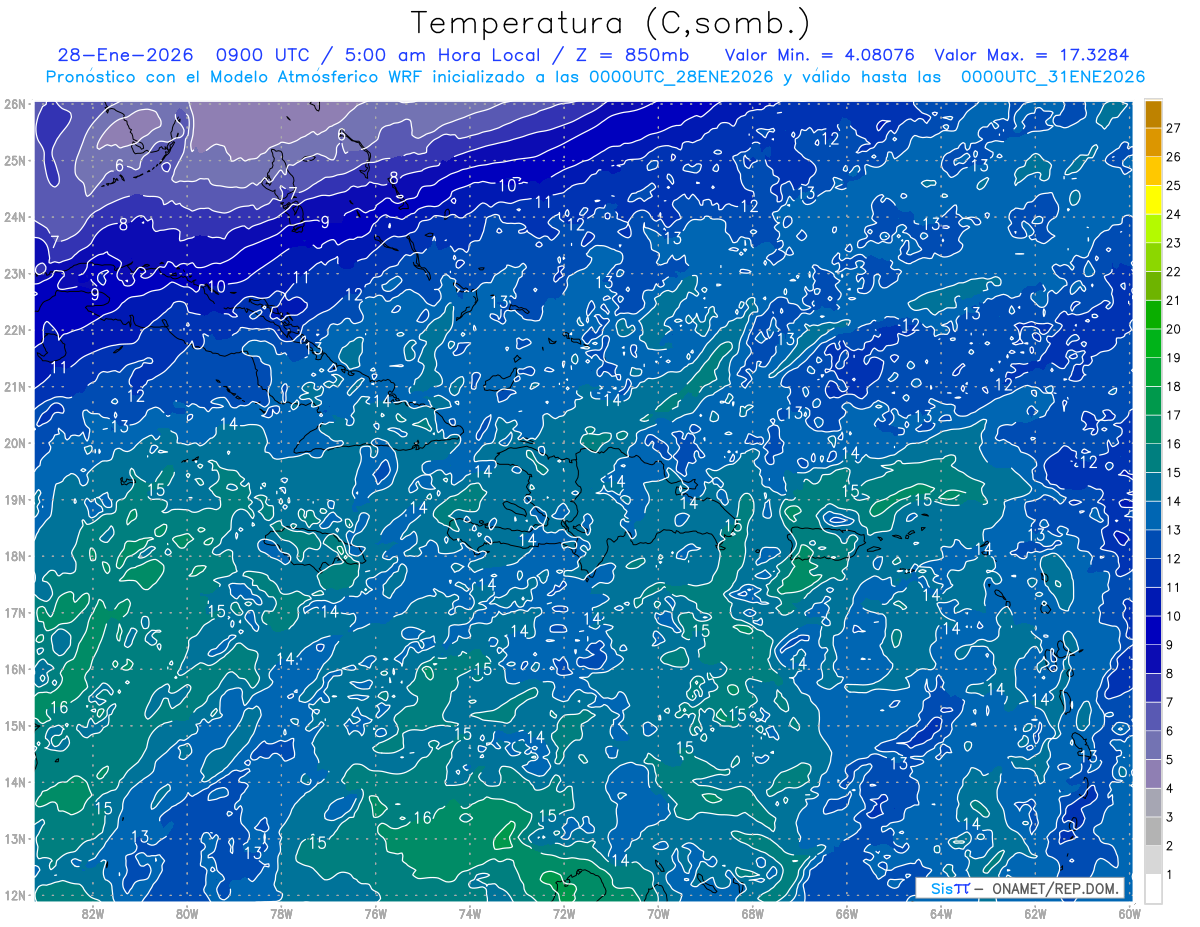Viewport: 1200px width, 927px height.
Task: Click the purple colorbar band between 4 and 5
Action: [1154, 773]
